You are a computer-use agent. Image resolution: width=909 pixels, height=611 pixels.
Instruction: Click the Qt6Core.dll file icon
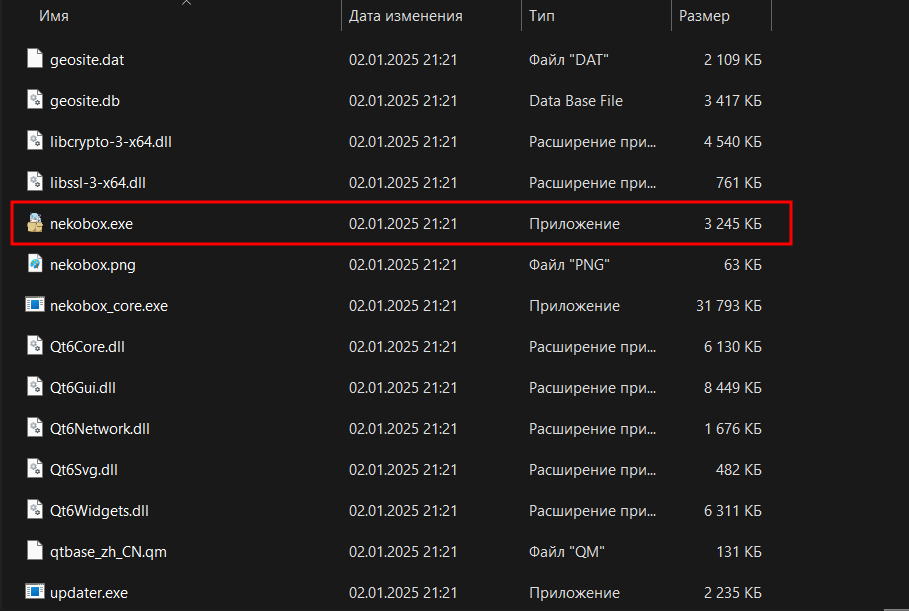tap(35, 347)
